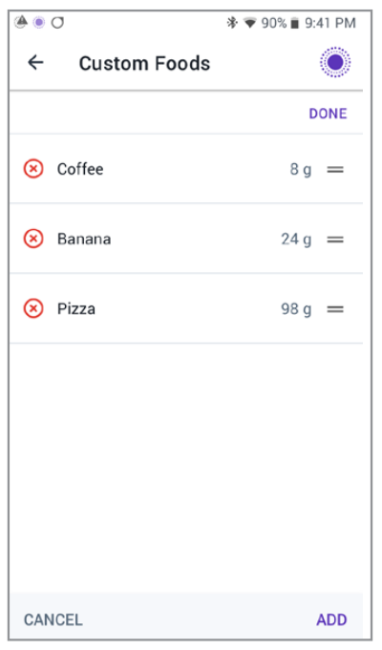Tap ADD to add a custom food

[x=331, y=620]
